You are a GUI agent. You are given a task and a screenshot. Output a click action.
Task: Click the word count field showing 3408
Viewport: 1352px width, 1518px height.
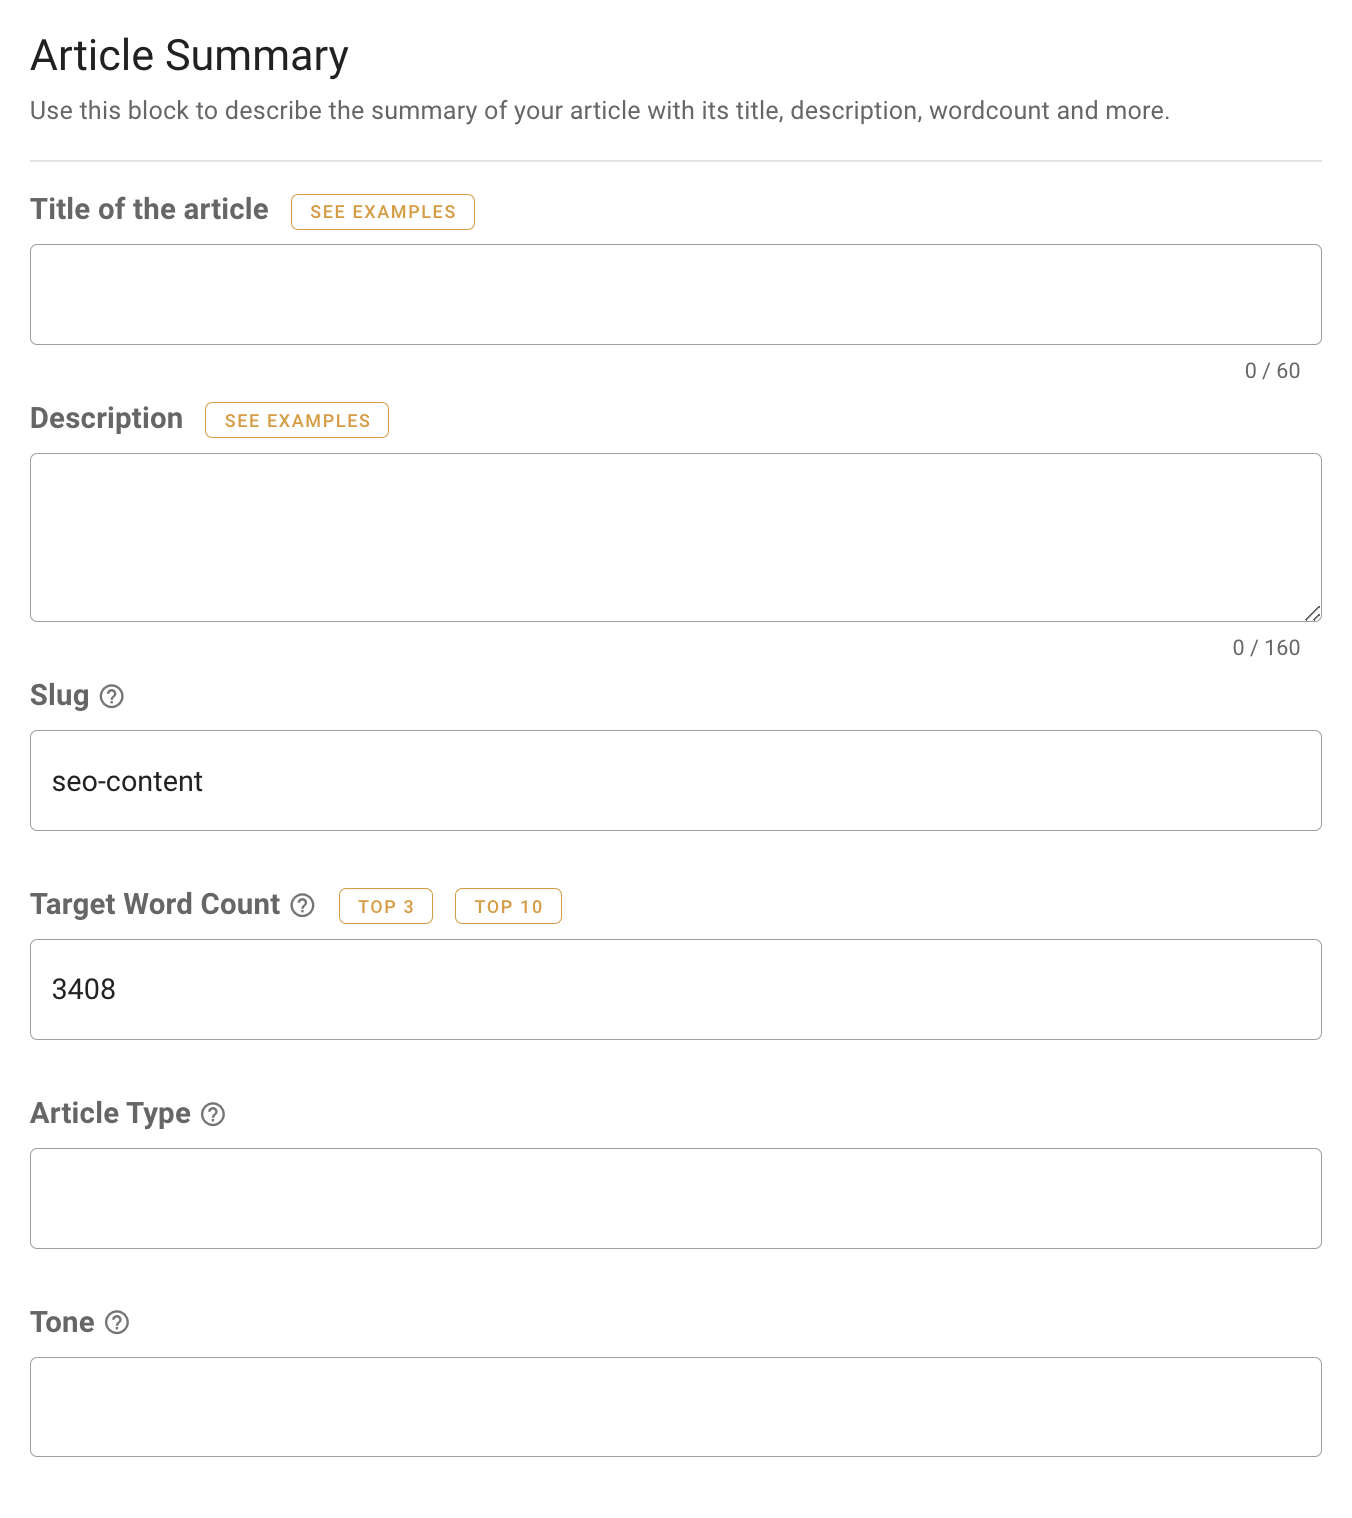tap(675, 989)
